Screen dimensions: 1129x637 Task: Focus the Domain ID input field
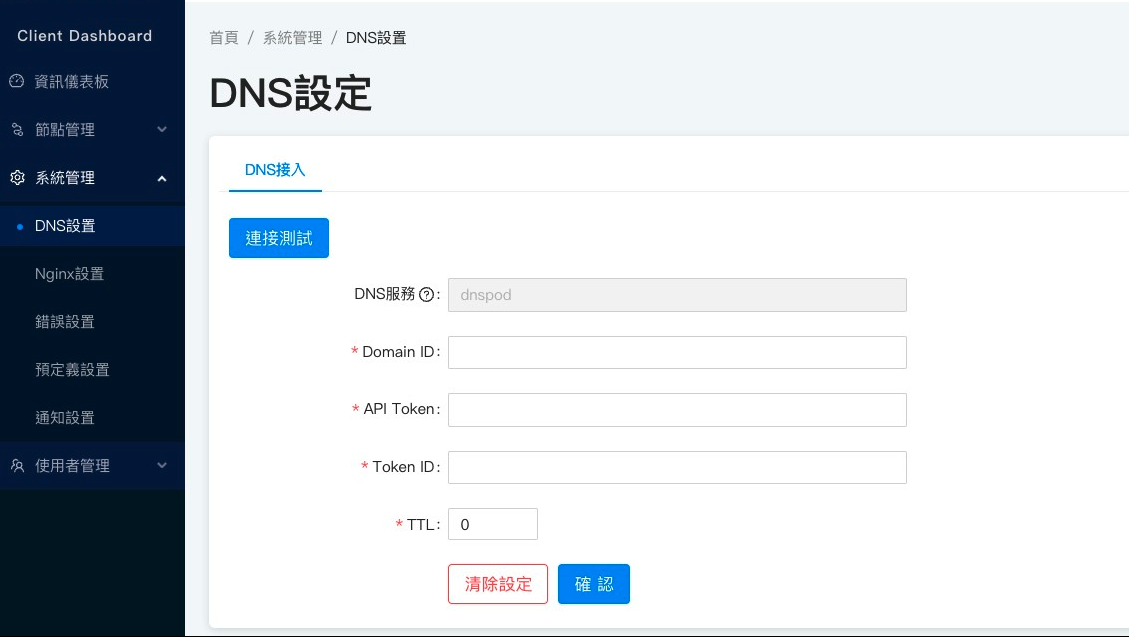point(677,352)
